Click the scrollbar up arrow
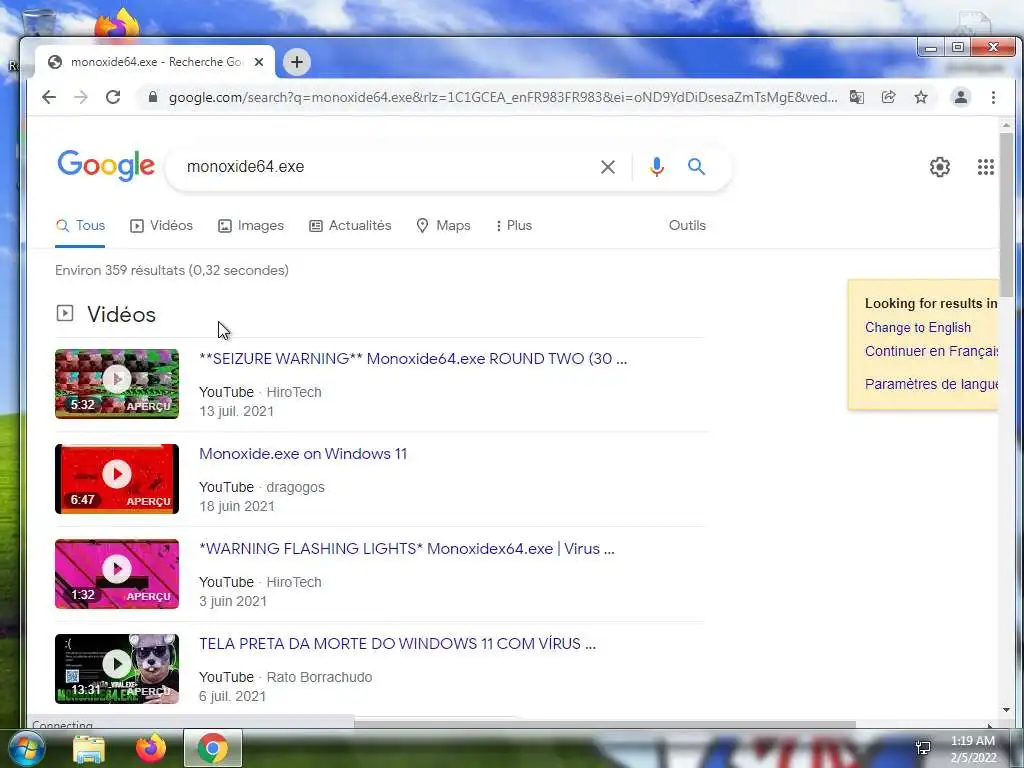Image resolution: width=1024 pixels, height=768 pixels. coord(1006,125)
